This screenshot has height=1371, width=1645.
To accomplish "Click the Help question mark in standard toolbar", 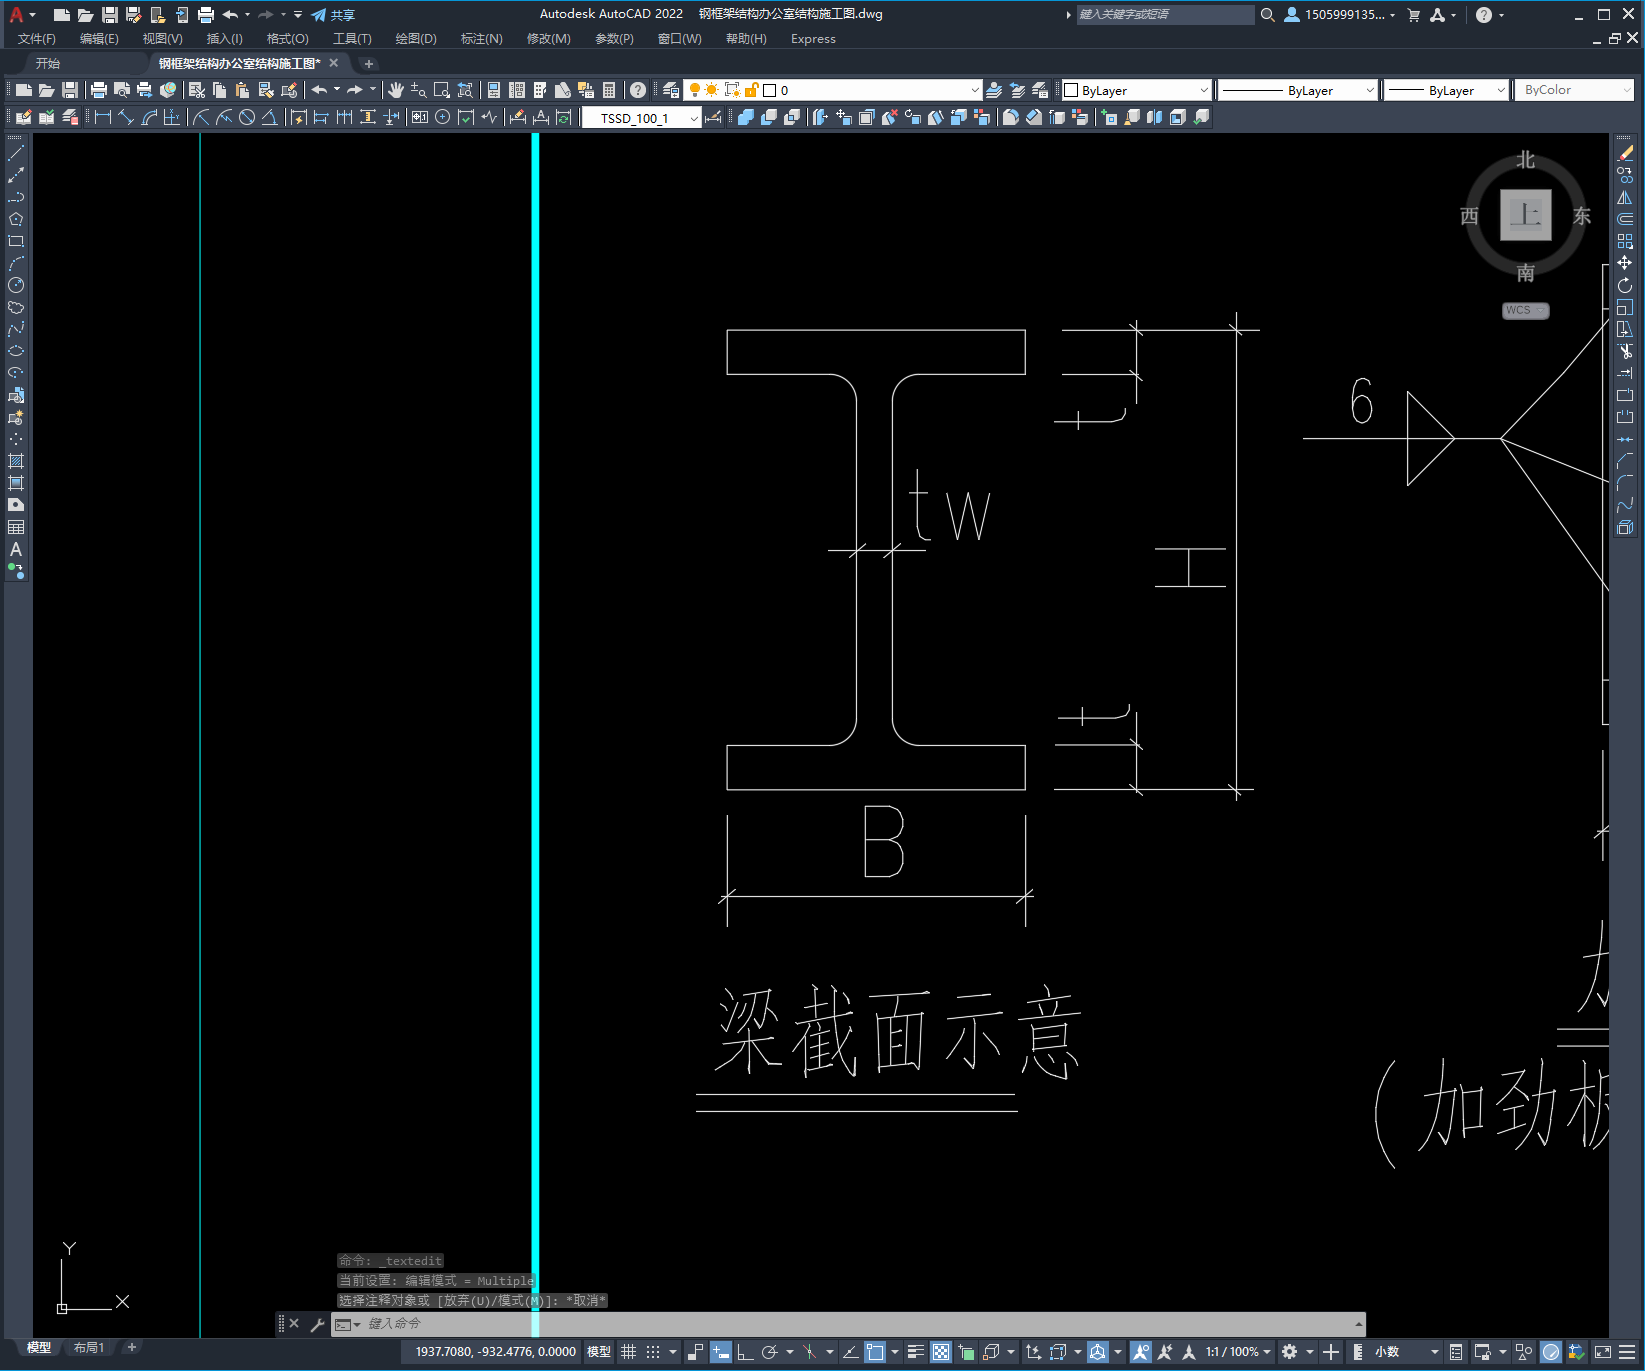I will (638, 90).
